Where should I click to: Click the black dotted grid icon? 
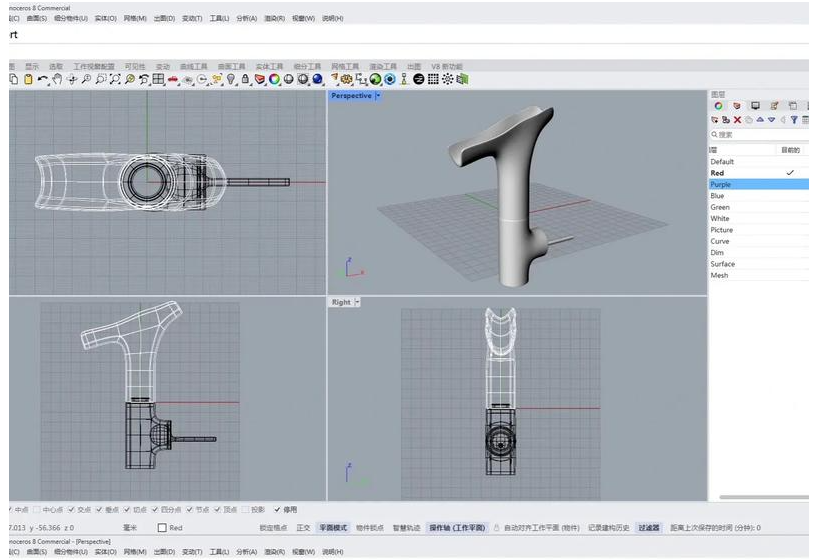tap(433, 79)
